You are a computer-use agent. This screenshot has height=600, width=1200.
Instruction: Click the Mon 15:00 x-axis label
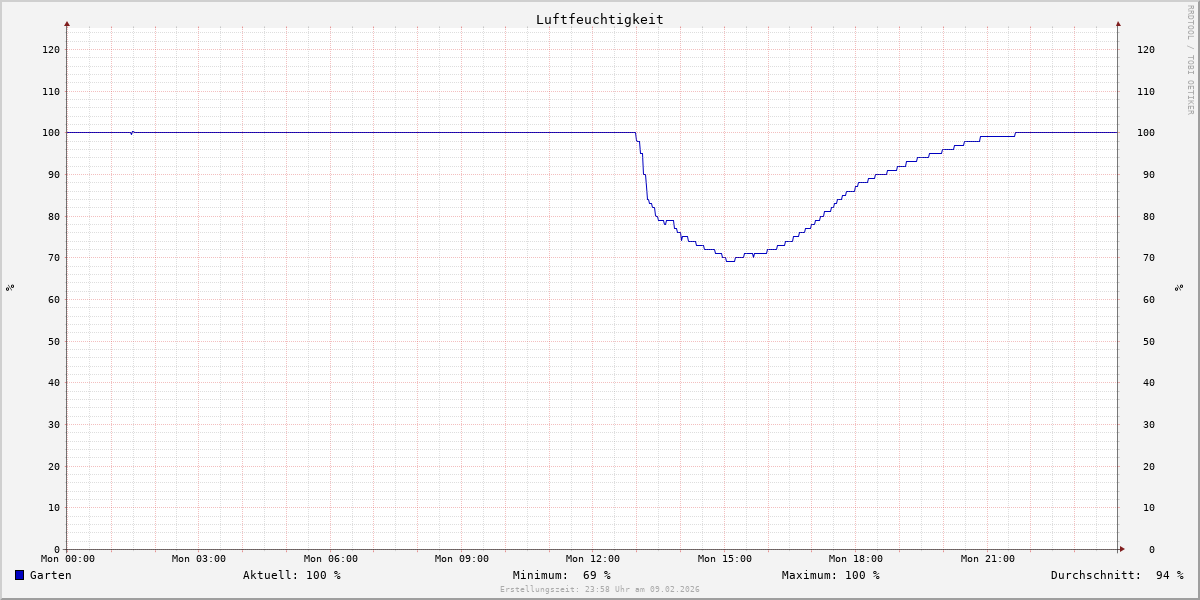pos(725,559)
